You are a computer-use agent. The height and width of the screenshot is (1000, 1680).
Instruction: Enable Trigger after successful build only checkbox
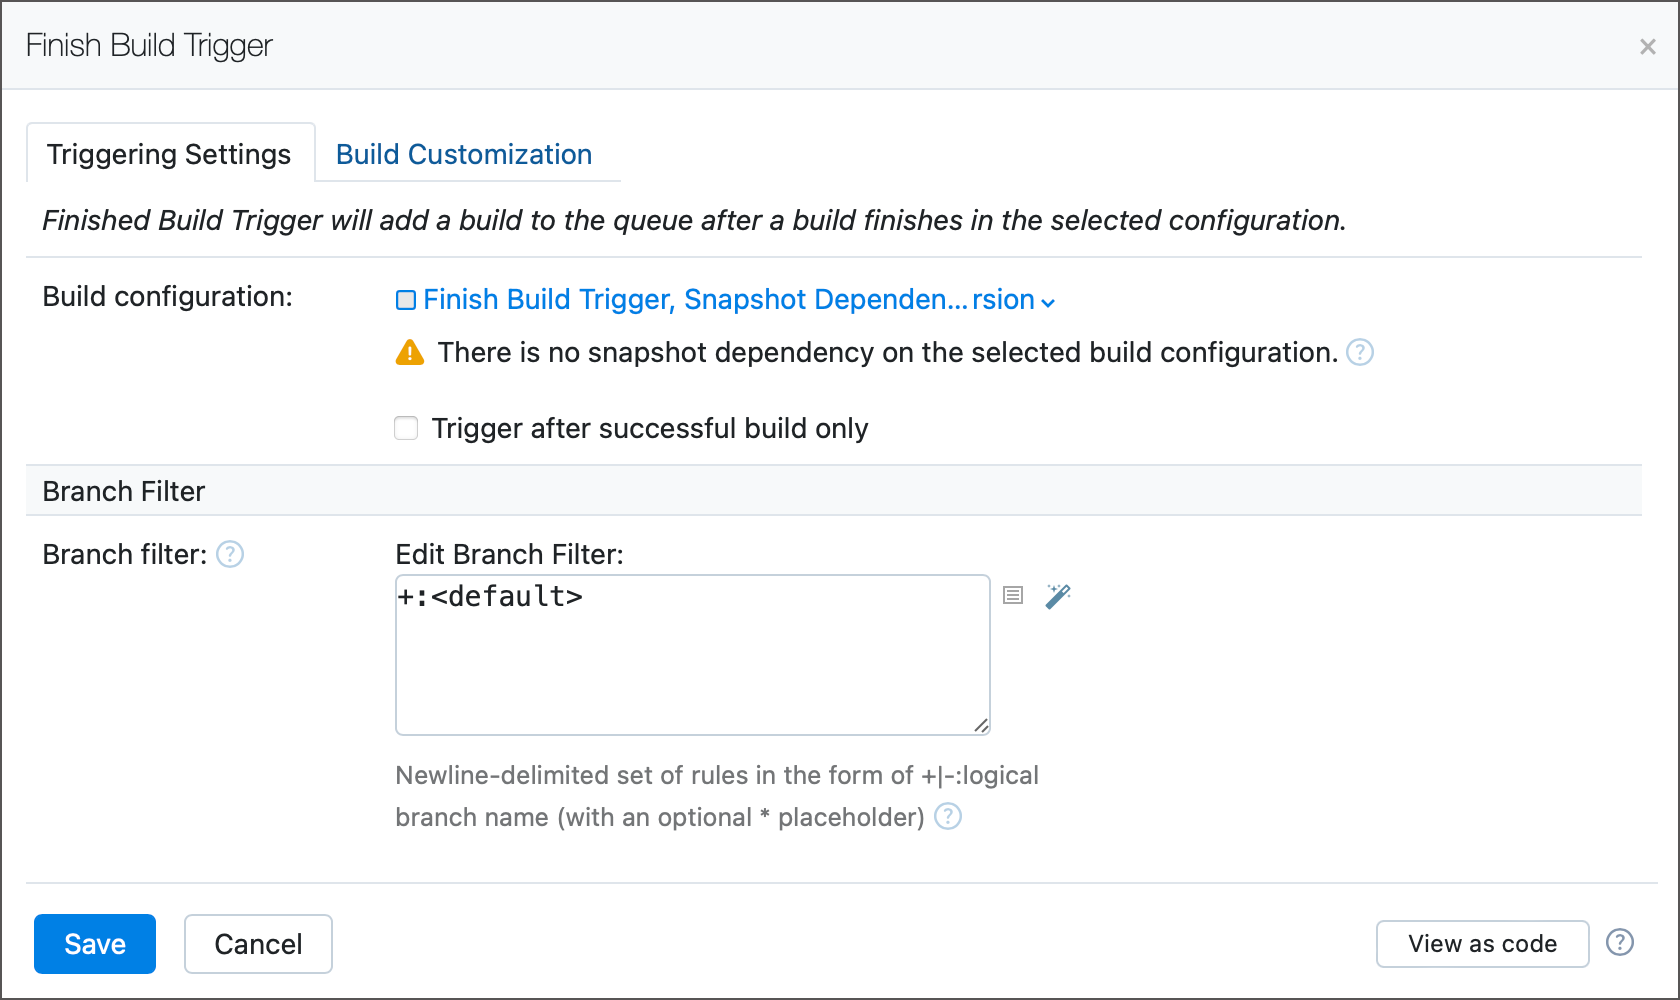click(406, 428)
